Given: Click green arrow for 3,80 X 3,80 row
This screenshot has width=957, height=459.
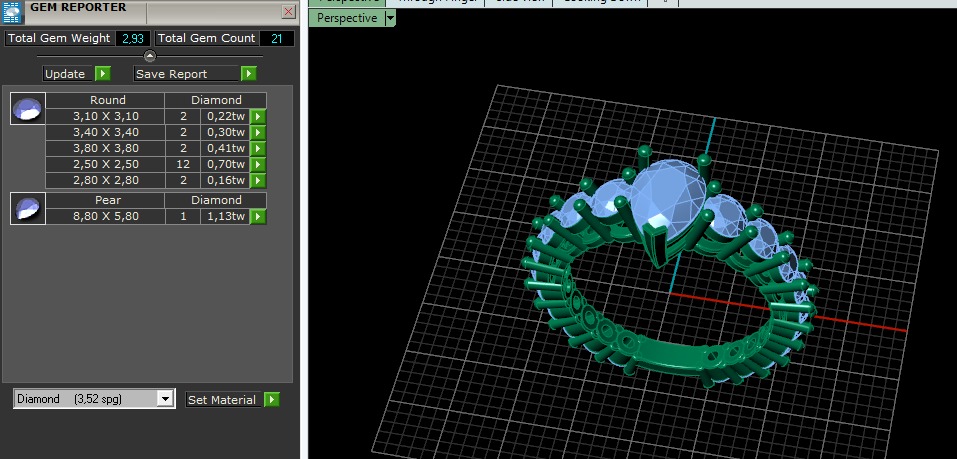Looking at the screenshot, I should (258, 148).
